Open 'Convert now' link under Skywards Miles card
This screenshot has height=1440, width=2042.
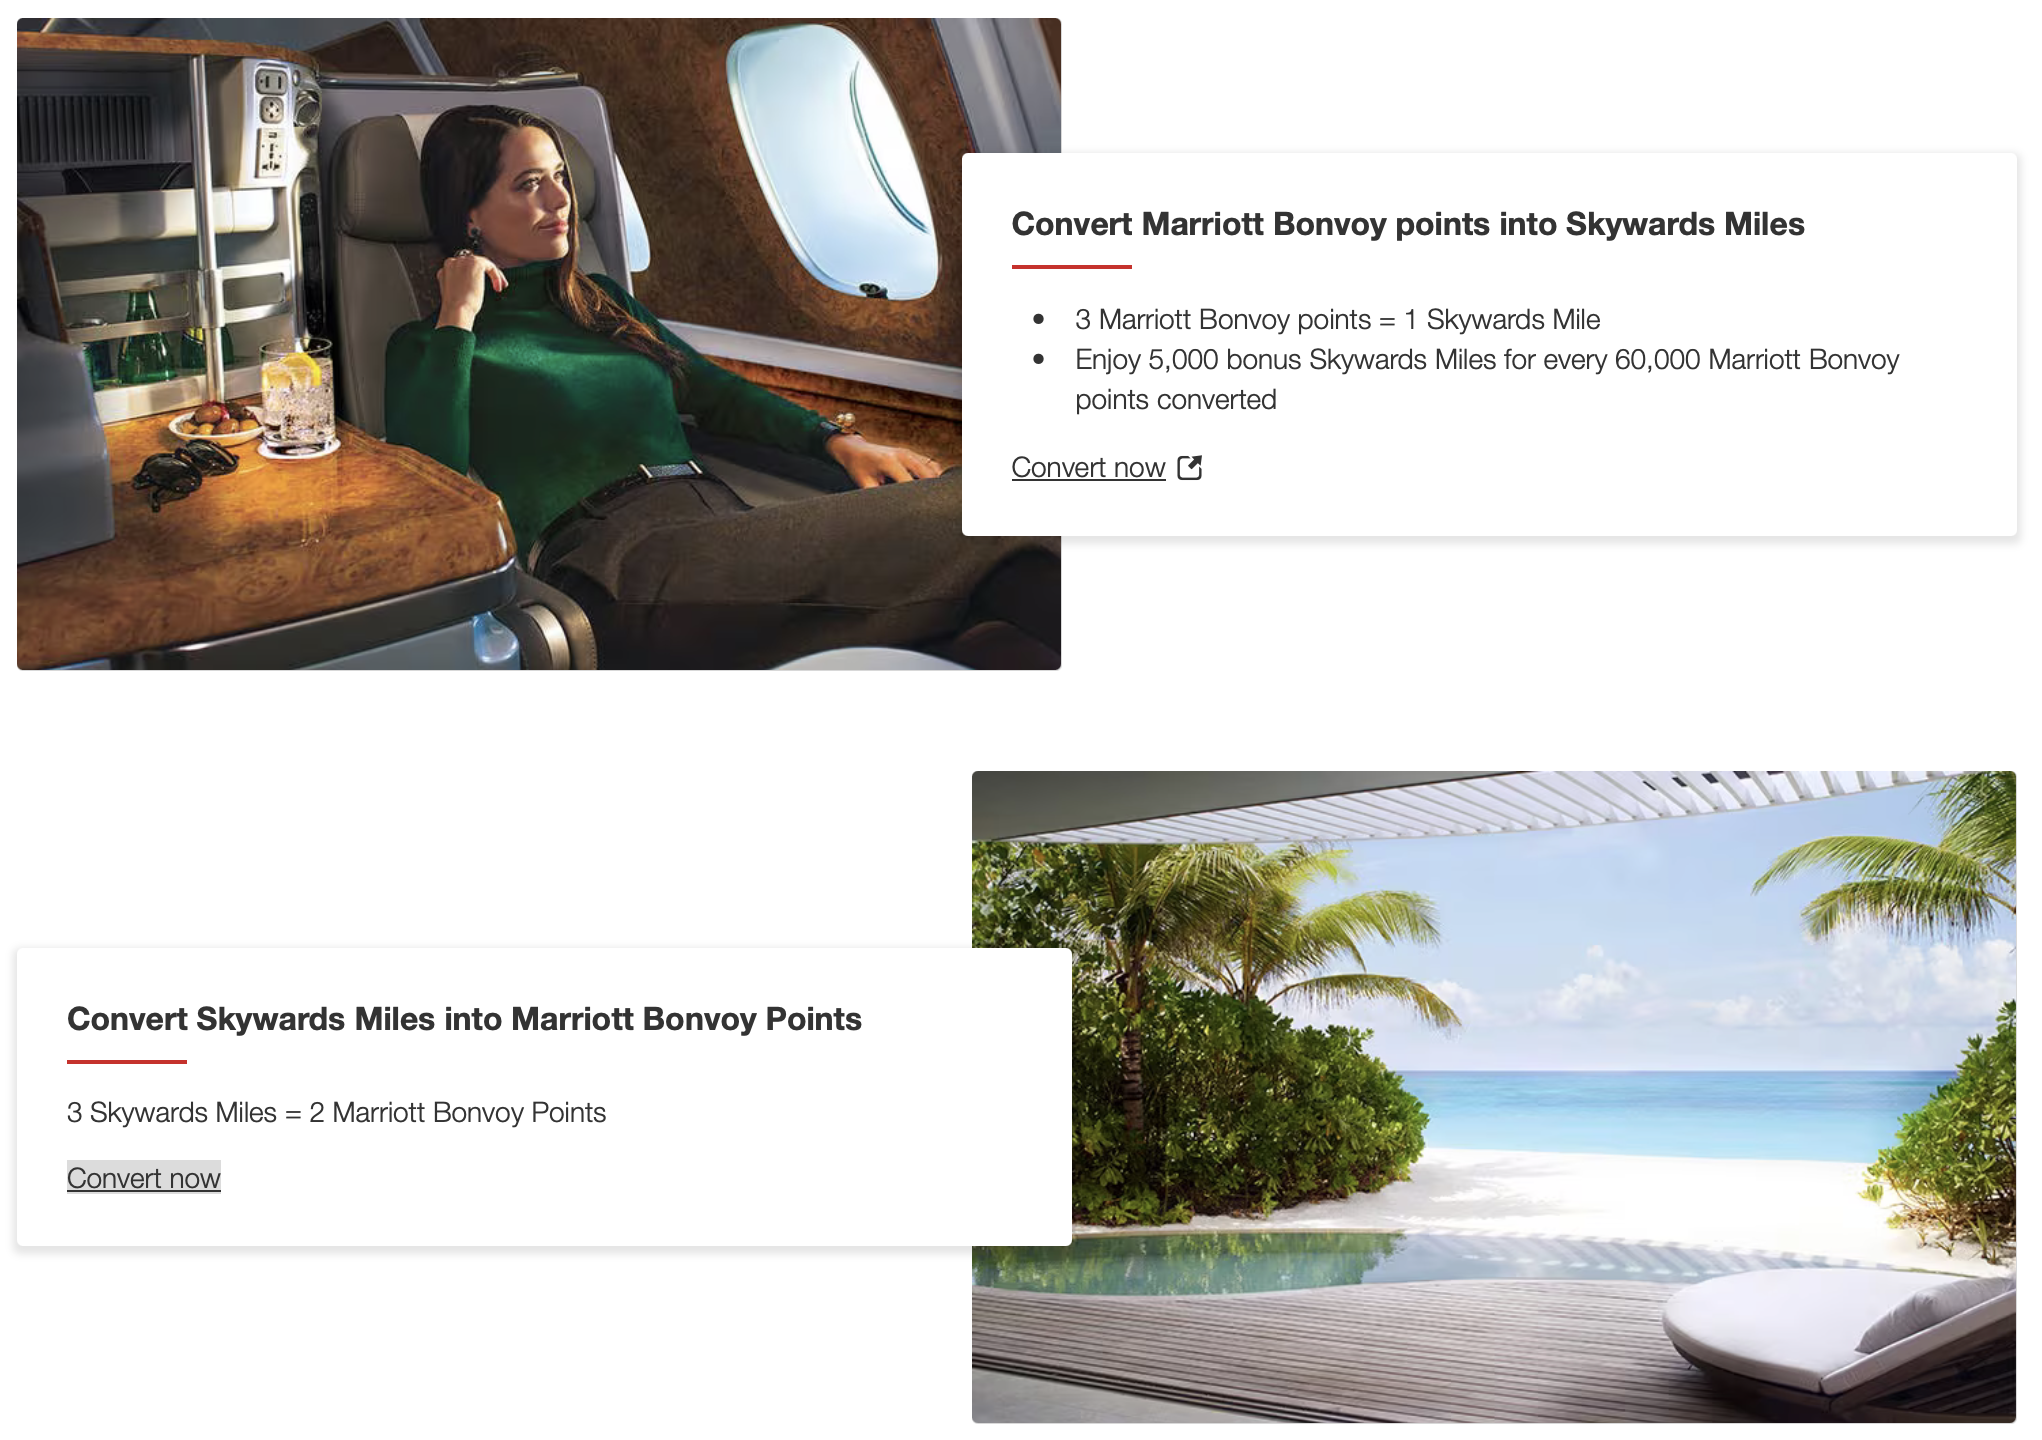point(144,1178)
